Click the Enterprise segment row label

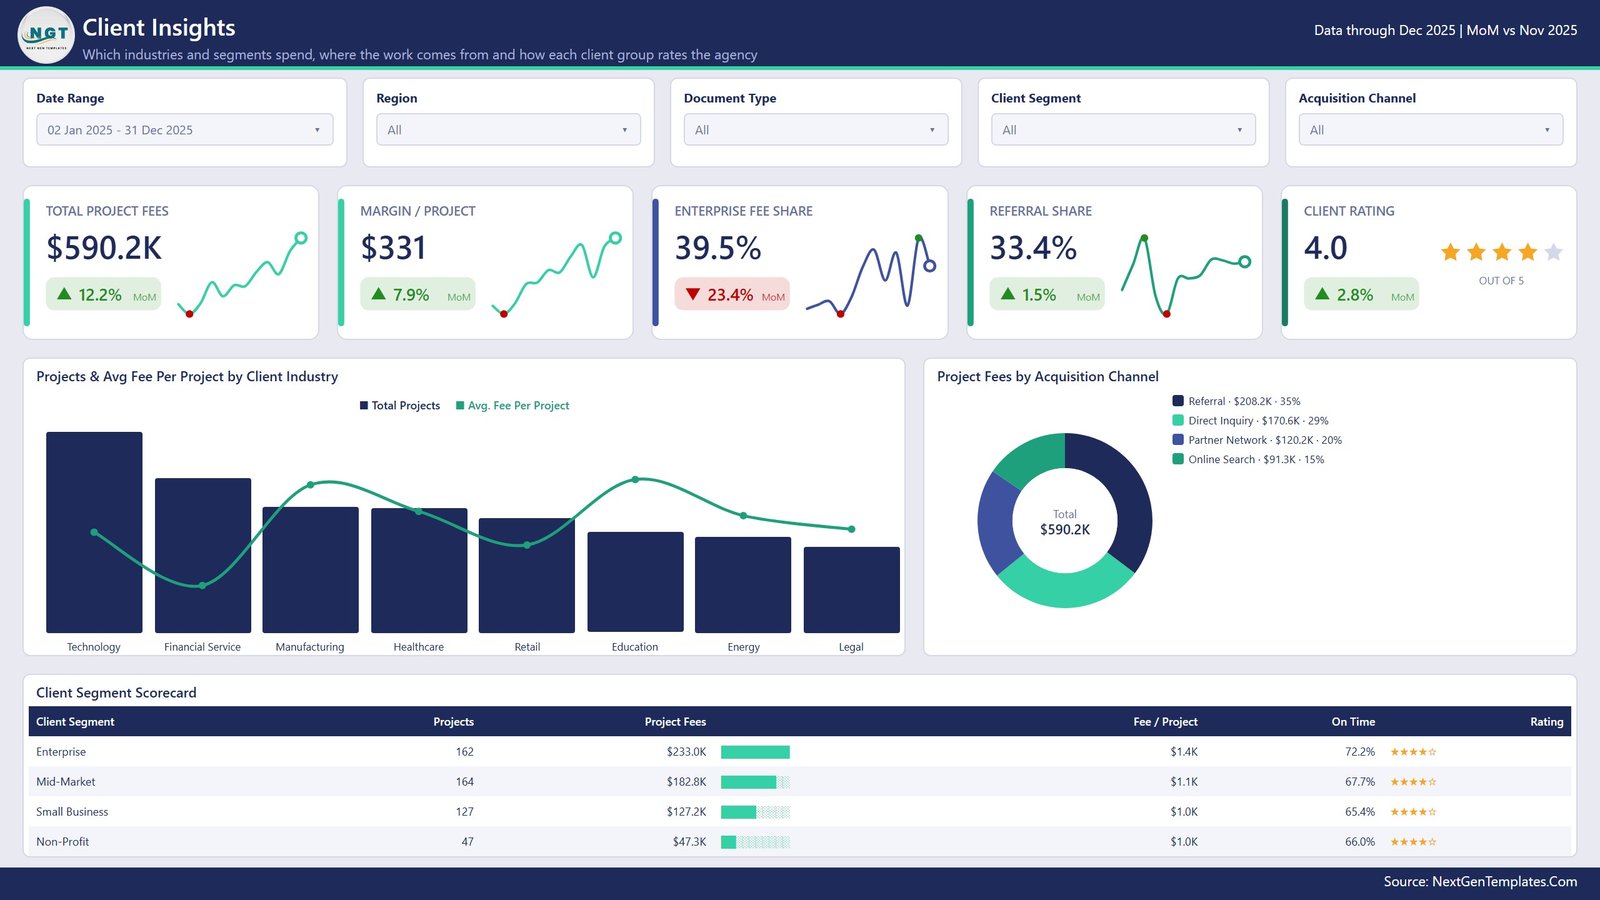pos(61,752)
